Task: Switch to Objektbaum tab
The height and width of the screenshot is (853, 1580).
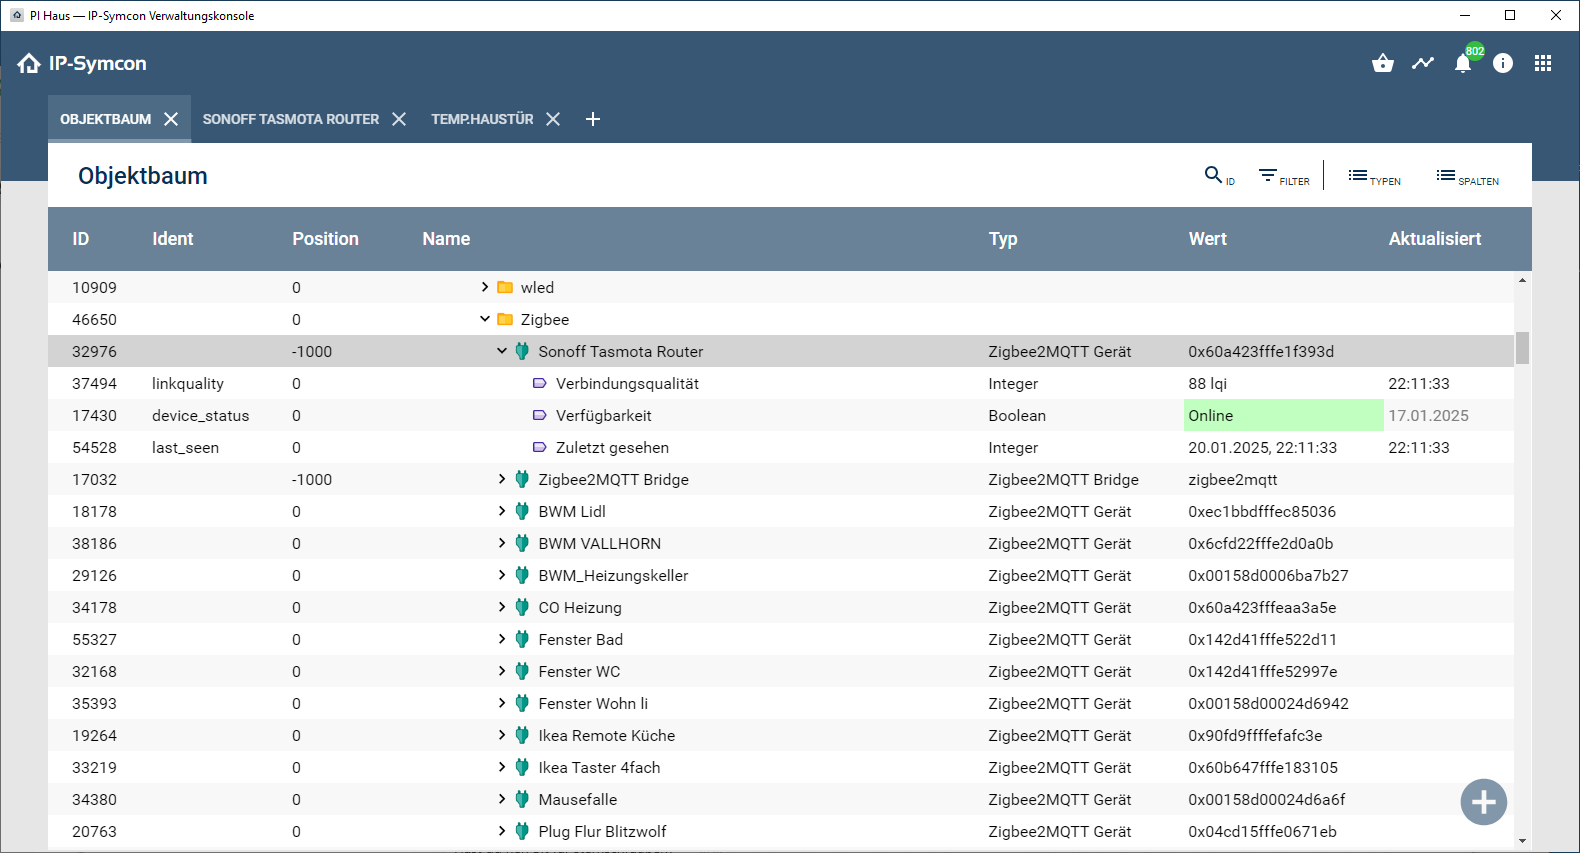Action: click(105, 119)
